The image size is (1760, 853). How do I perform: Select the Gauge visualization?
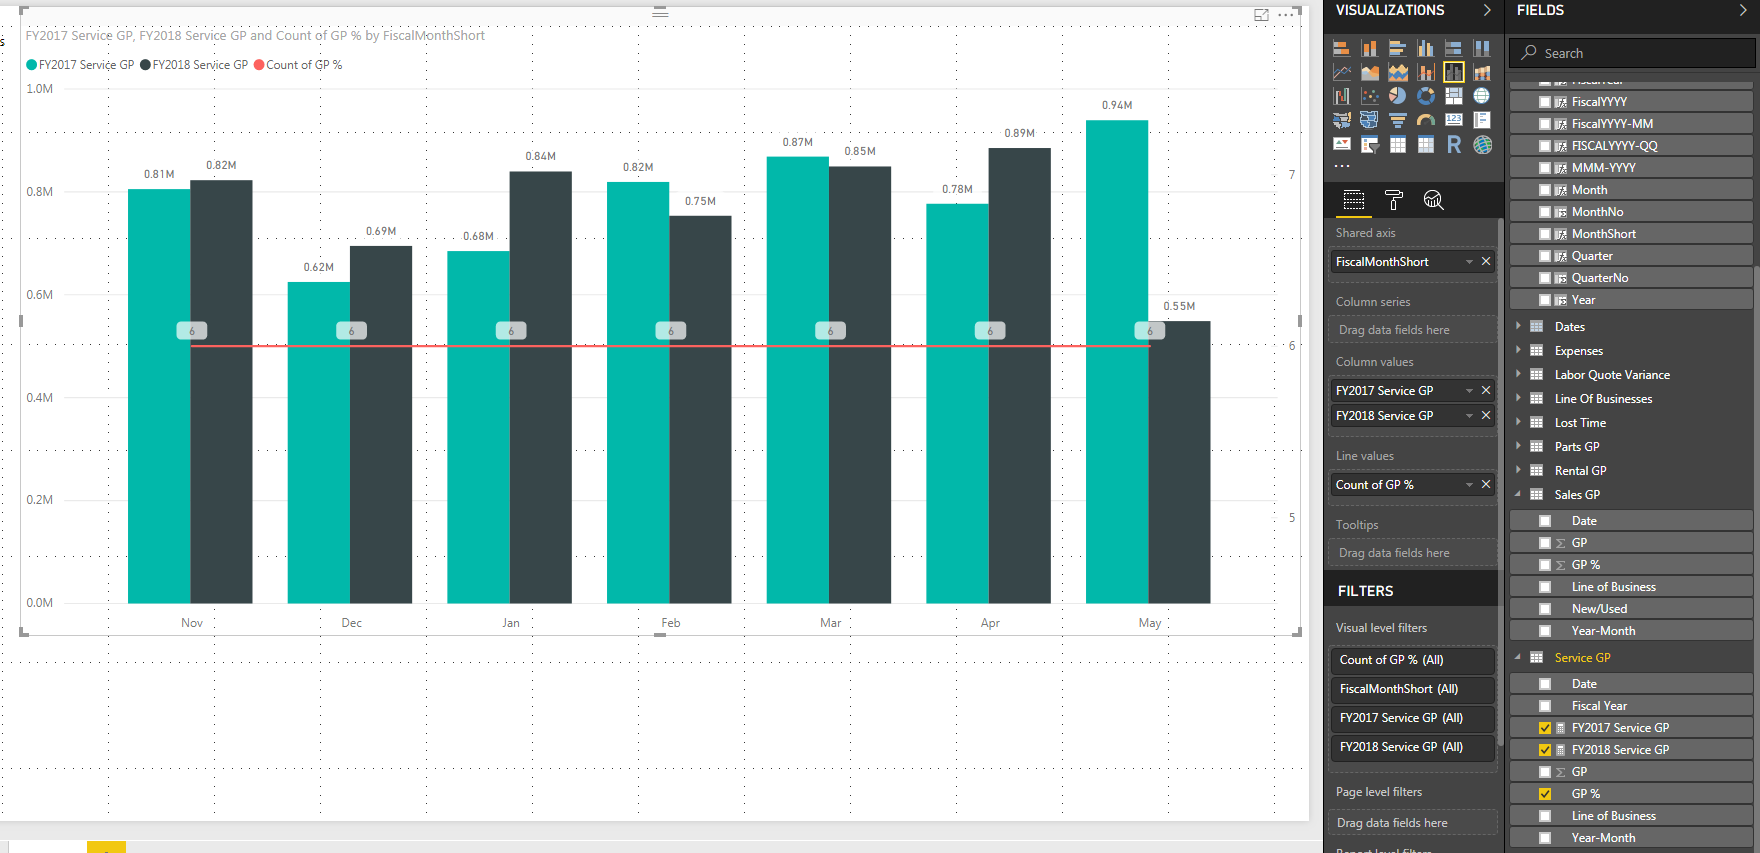coord(1426,120)
